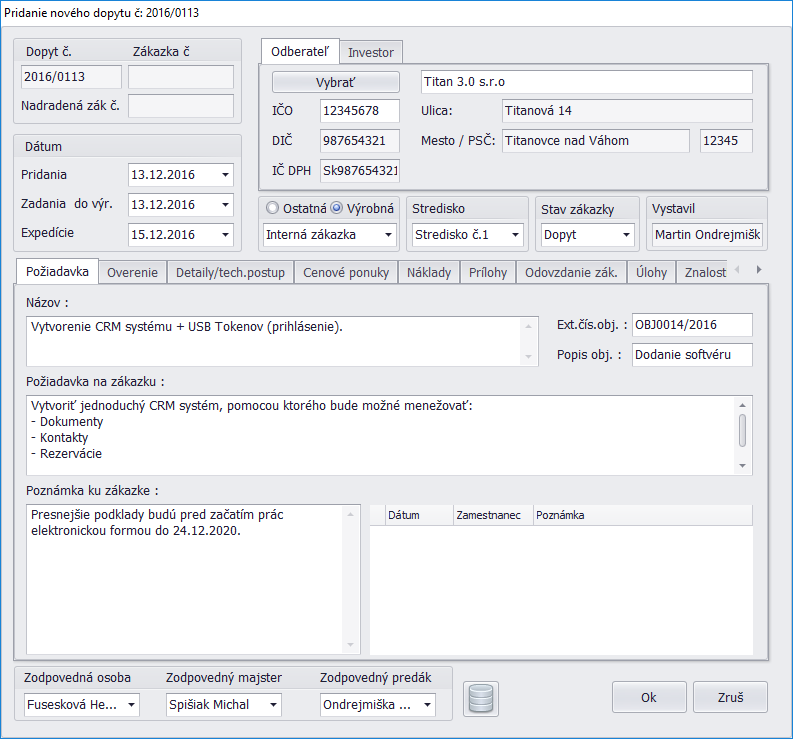Go to the Náklady tab

tap(428, 272)
